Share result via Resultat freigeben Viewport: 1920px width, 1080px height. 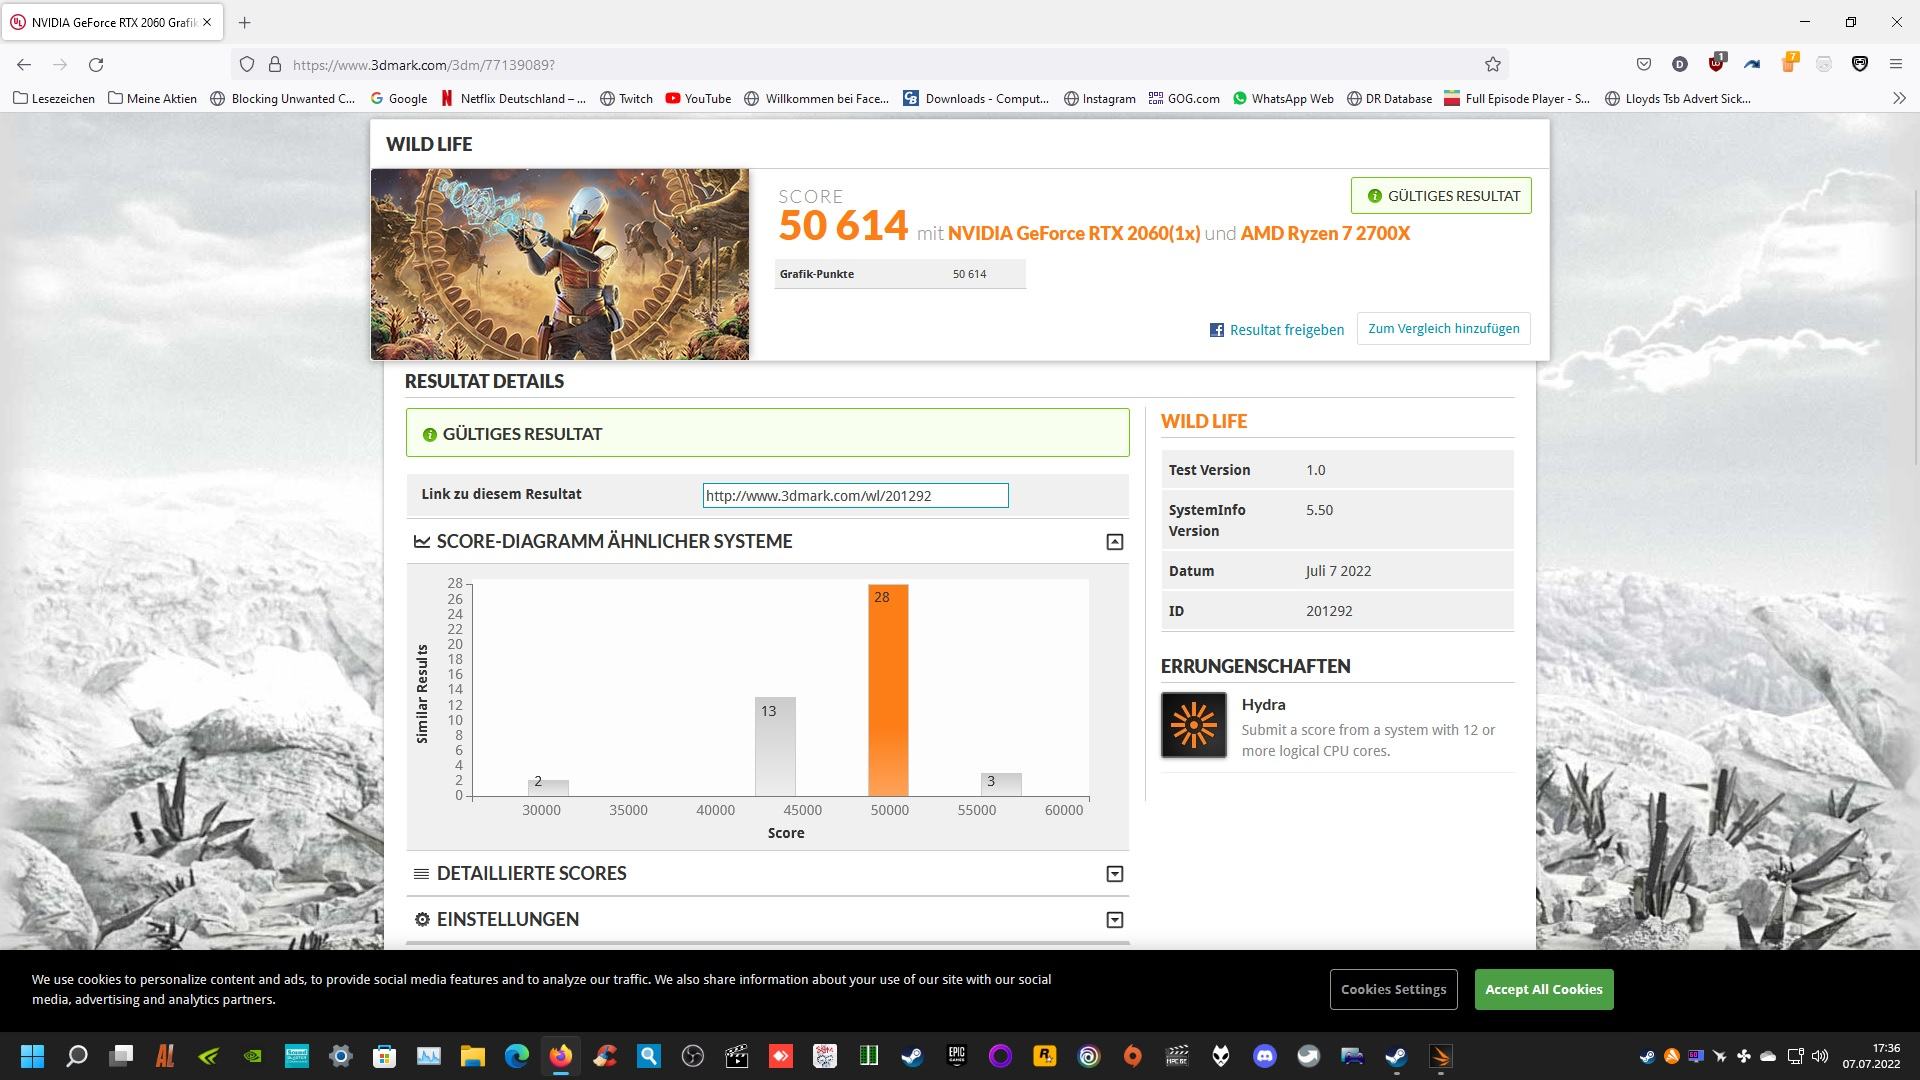1277,330
